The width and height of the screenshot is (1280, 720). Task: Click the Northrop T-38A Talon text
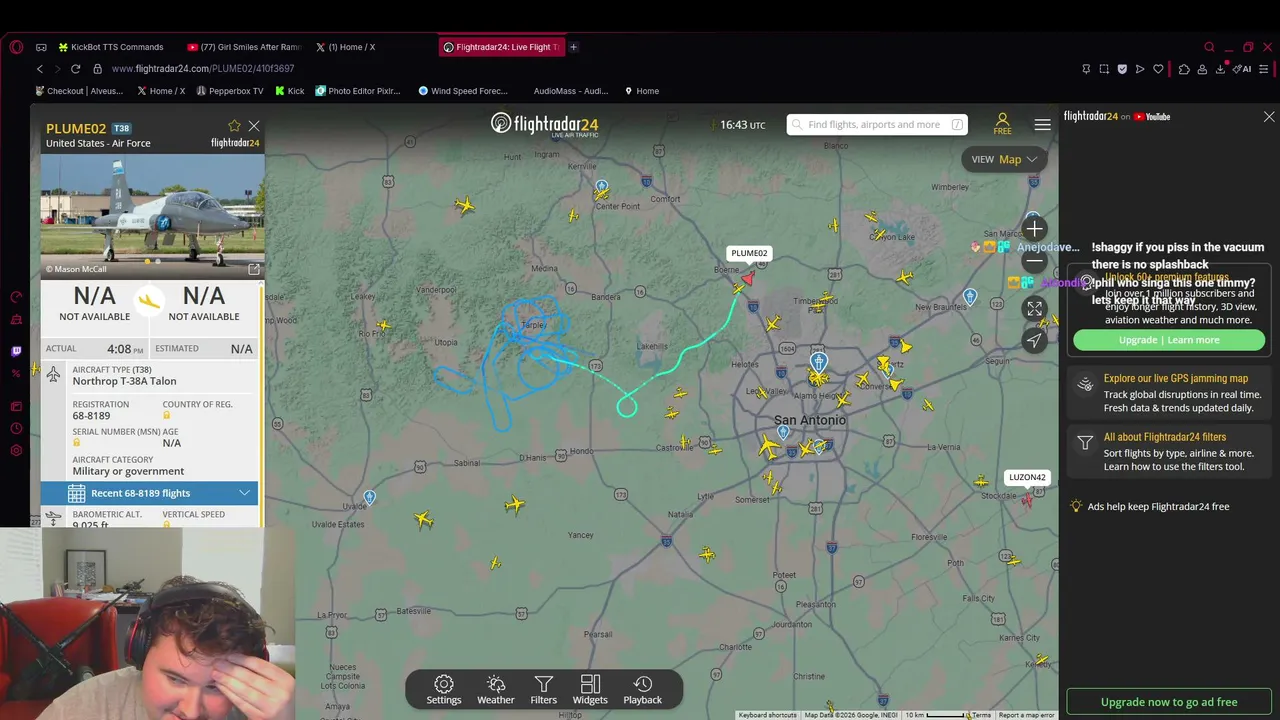[x=124, y=381]
